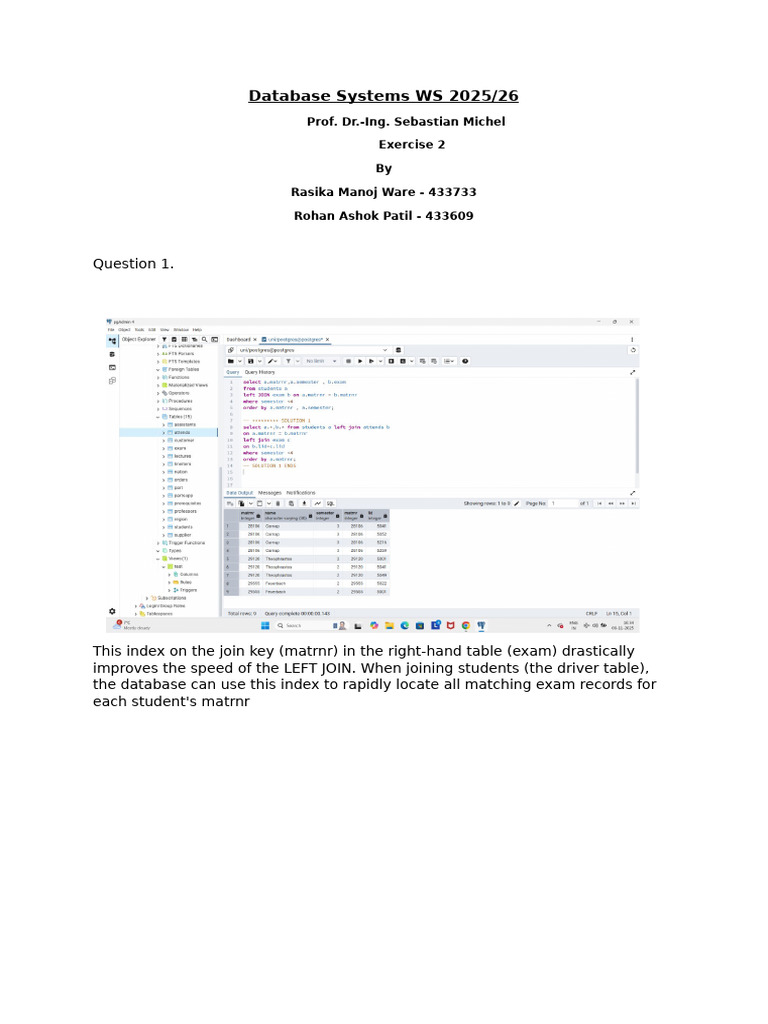This screenshot has width=768, height=1024.
Task: Click the Object Explorer sidebar icon
Action: click(x=112, y=340)
